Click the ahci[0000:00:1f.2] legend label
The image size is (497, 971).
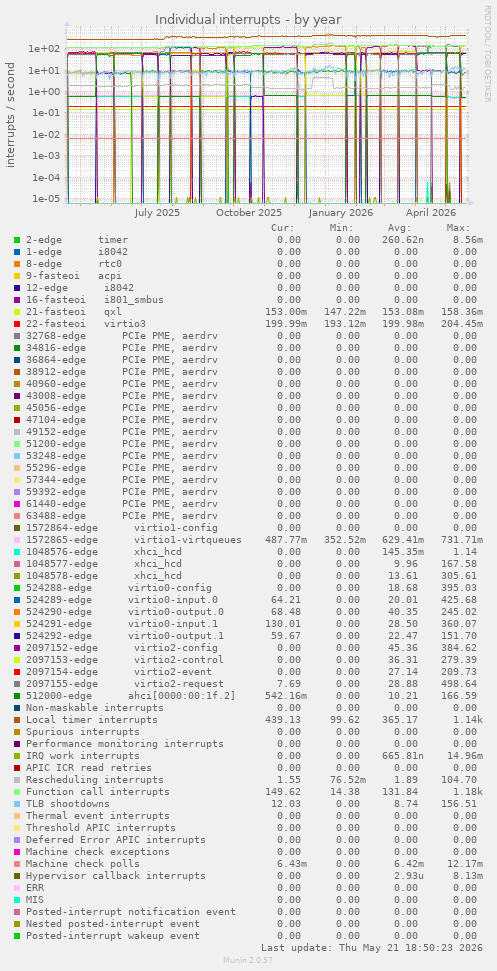[182, 696]
